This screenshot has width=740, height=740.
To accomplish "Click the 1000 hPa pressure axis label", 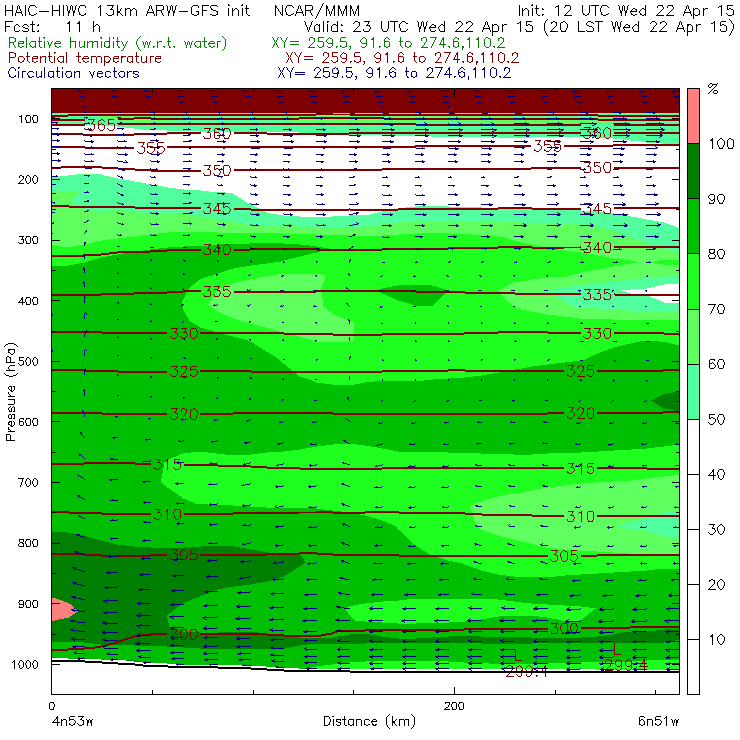I will tap(25, 664).
